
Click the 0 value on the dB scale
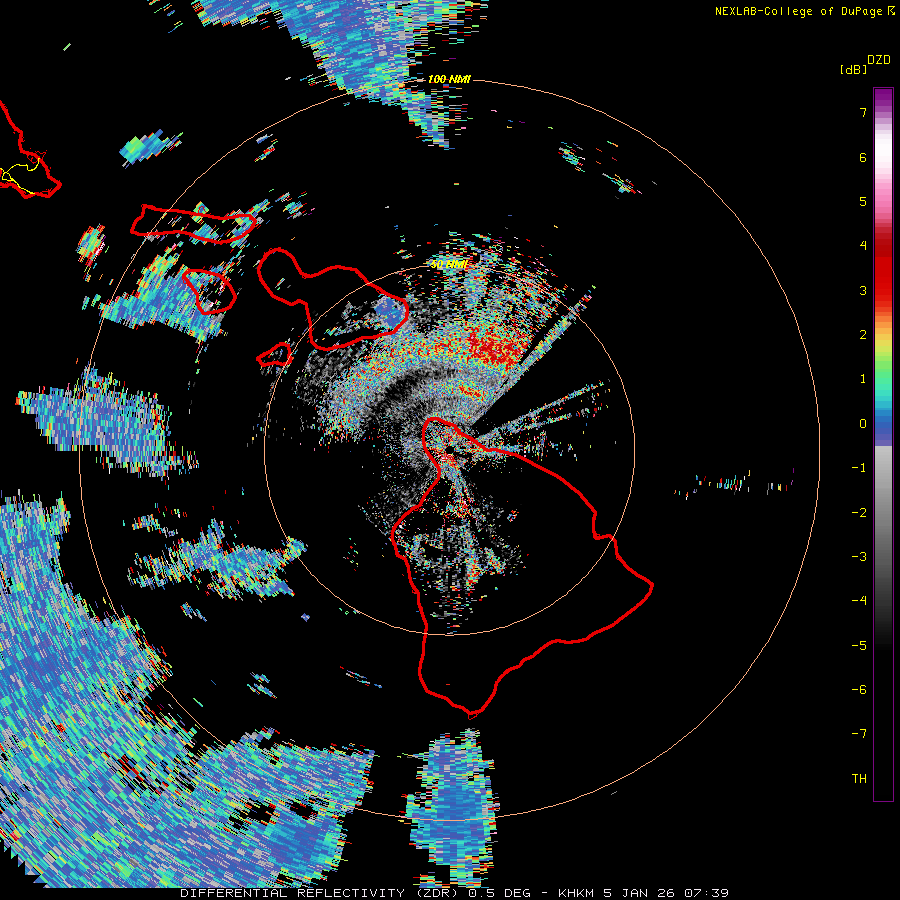click(863, 424)
